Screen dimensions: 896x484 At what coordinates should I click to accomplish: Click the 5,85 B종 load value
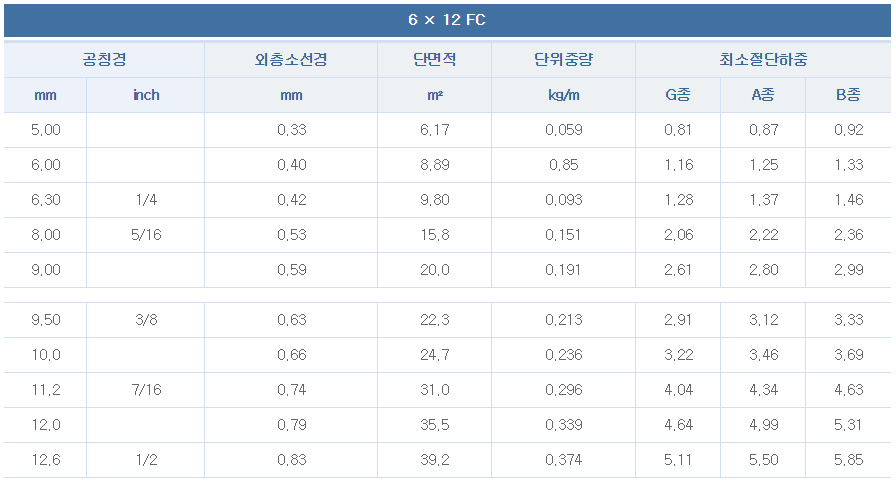[848, 460]
